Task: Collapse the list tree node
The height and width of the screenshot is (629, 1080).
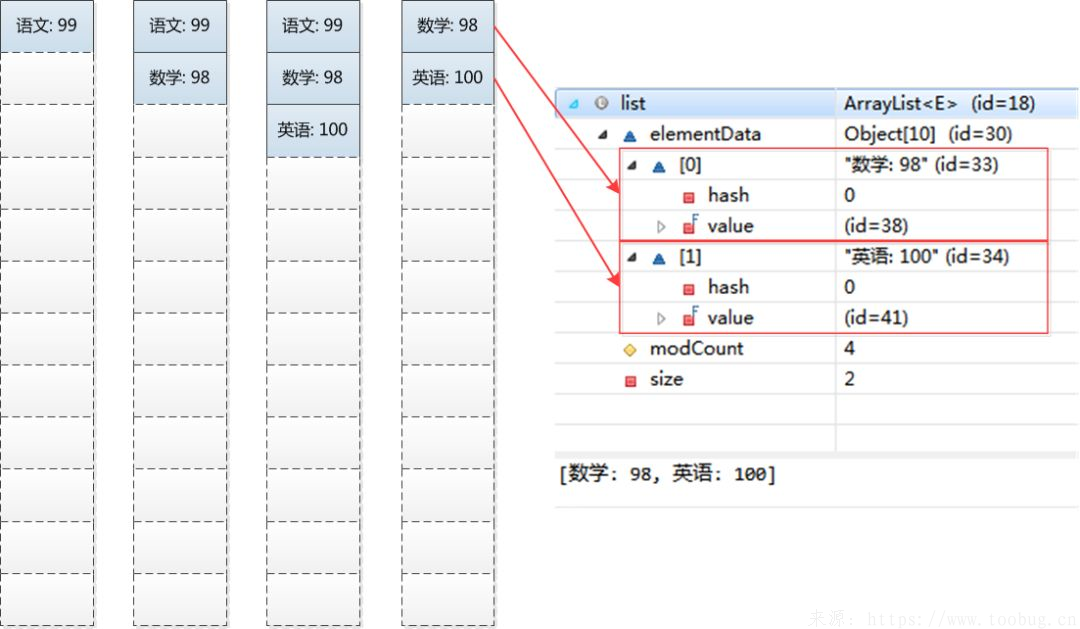Action: (574, 103)
